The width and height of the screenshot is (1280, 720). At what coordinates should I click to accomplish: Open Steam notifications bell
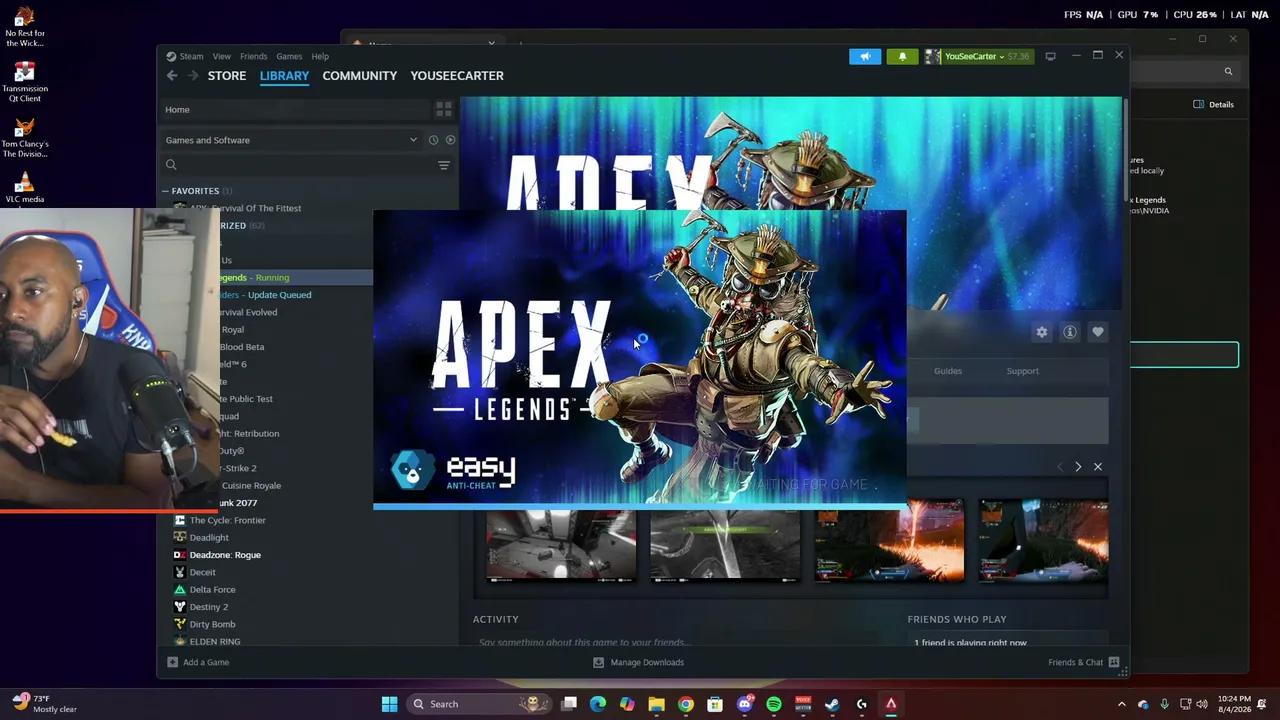coord(902,56)
